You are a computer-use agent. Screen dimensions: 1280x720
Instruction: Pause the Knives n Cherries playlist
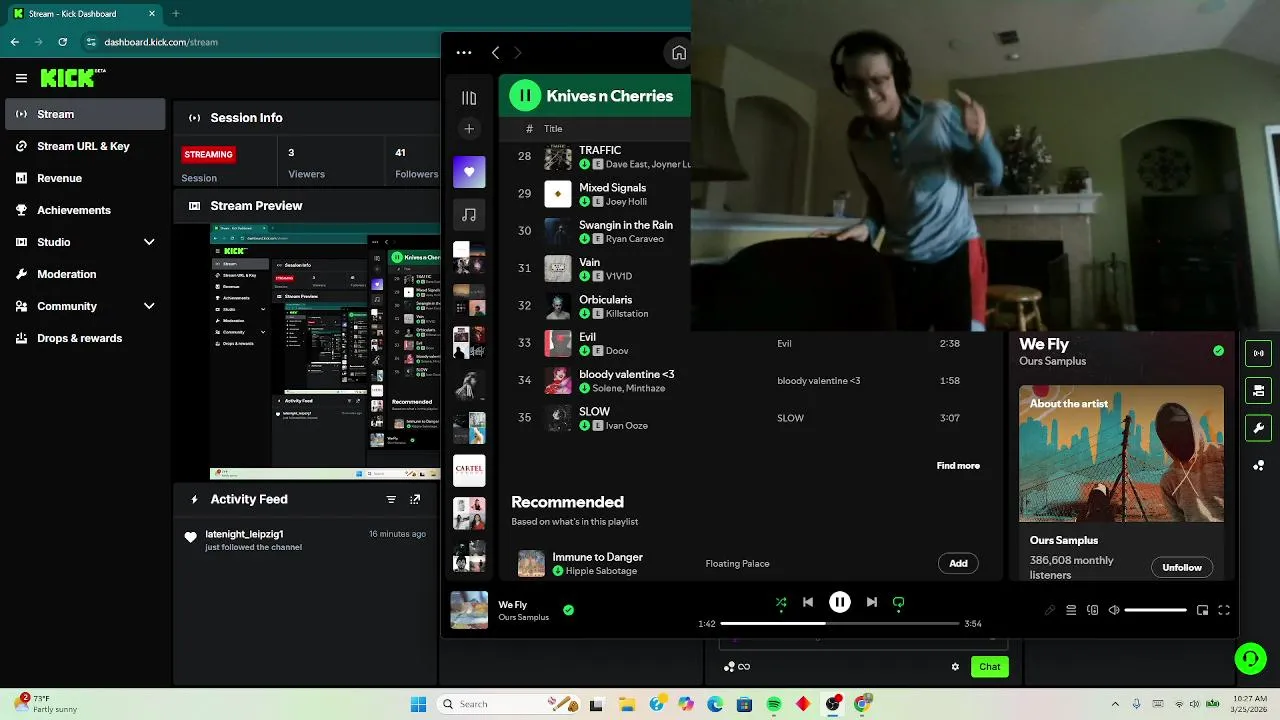(x=525, y=96)
